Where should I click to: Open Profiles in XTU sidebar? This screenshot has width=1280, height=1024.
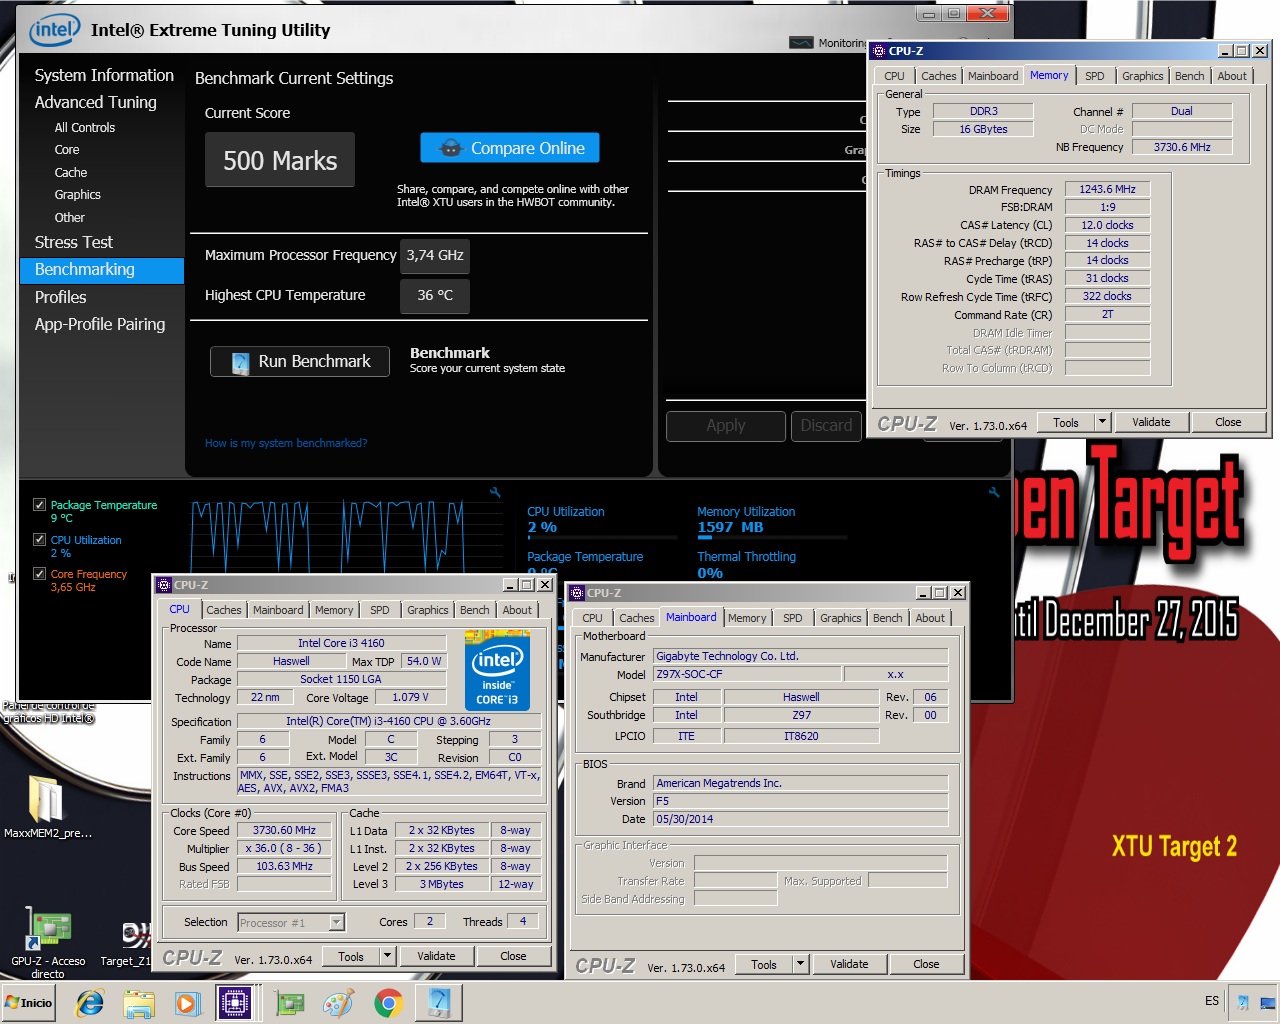(61, 297)
